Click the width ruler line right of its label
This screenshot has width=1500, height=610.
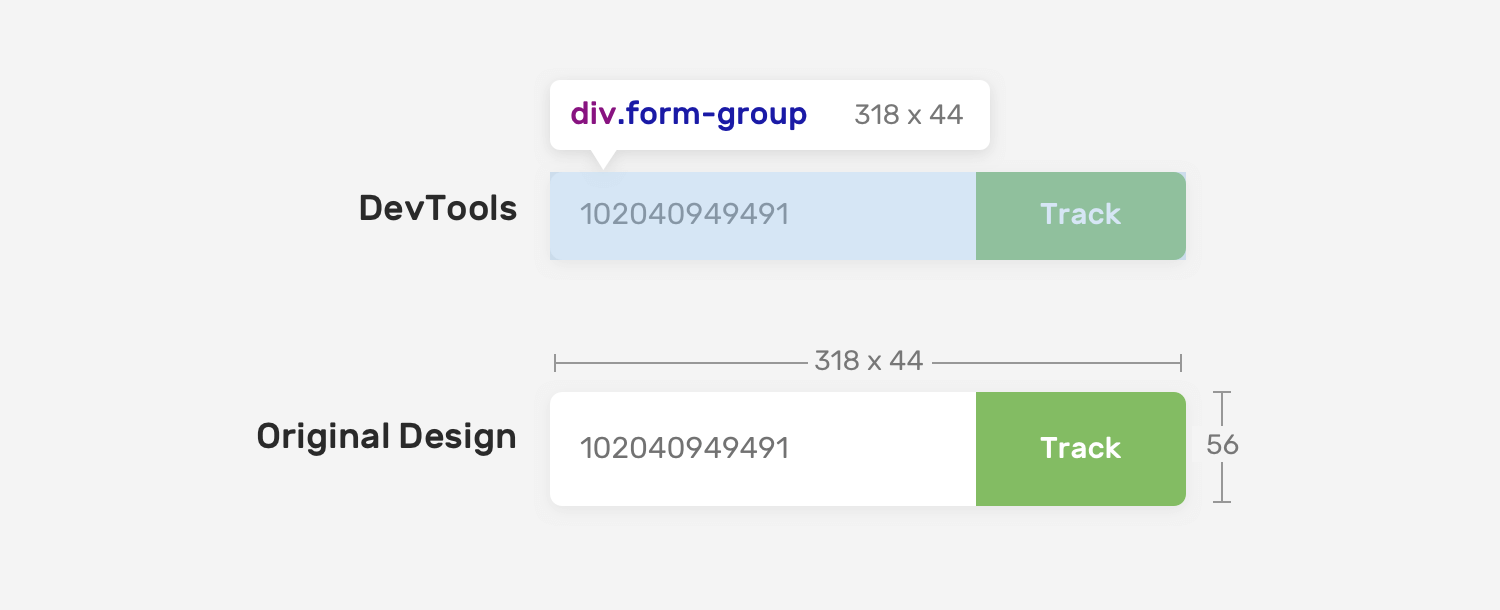[x=1055, y=362]
